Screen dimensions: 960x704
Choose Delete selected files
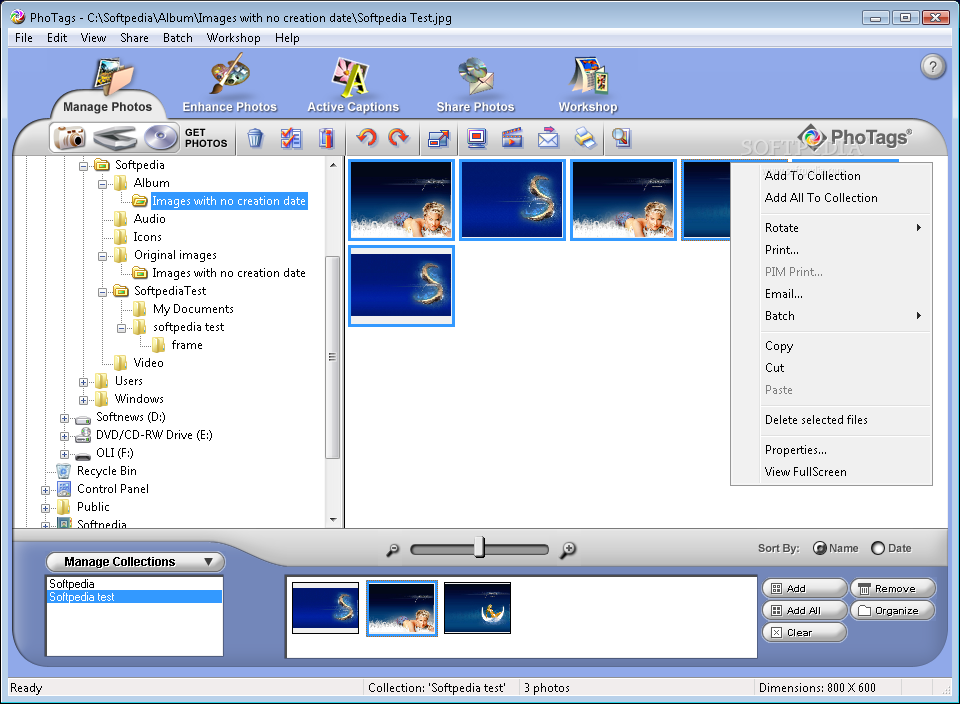point(831,420)
